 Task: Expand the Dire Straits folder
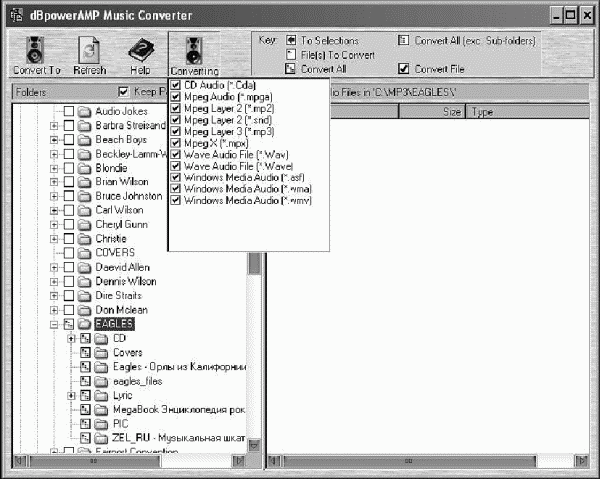tap(54, 296)
